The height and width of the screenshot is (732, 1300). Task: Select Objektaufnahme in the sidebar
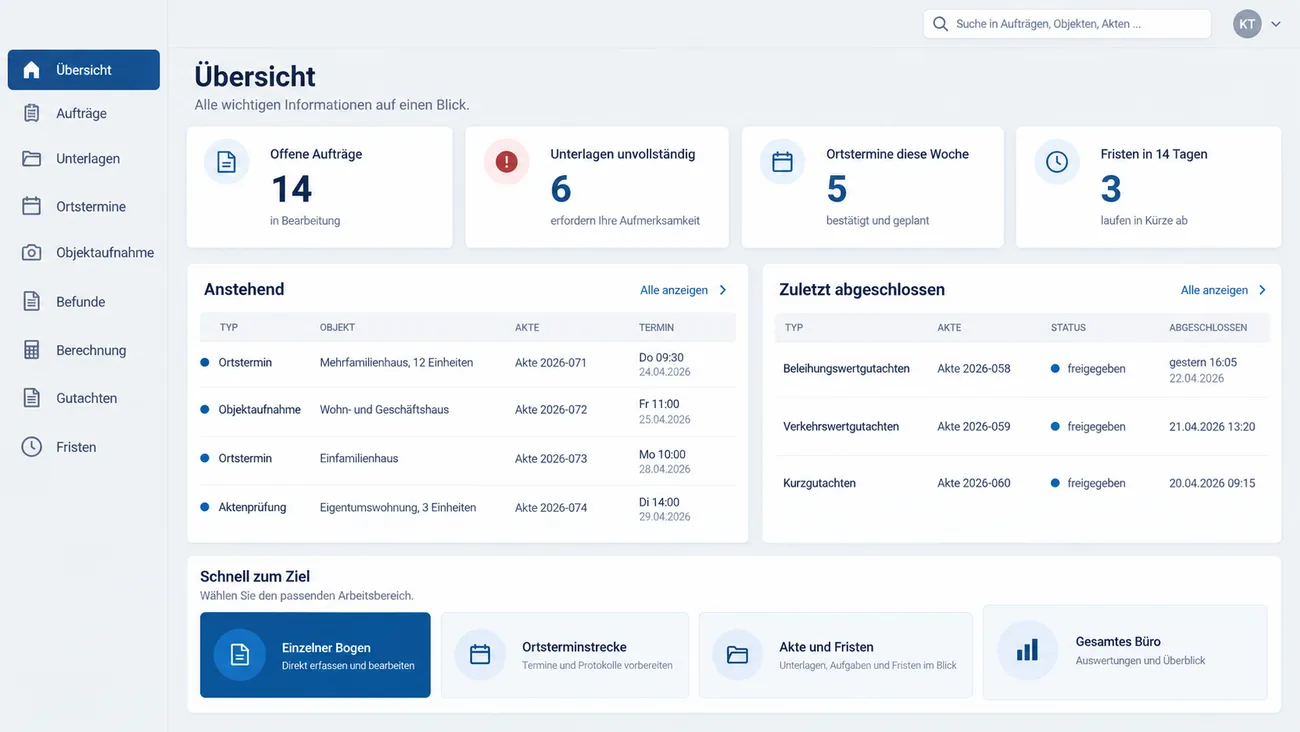point(84,253)
